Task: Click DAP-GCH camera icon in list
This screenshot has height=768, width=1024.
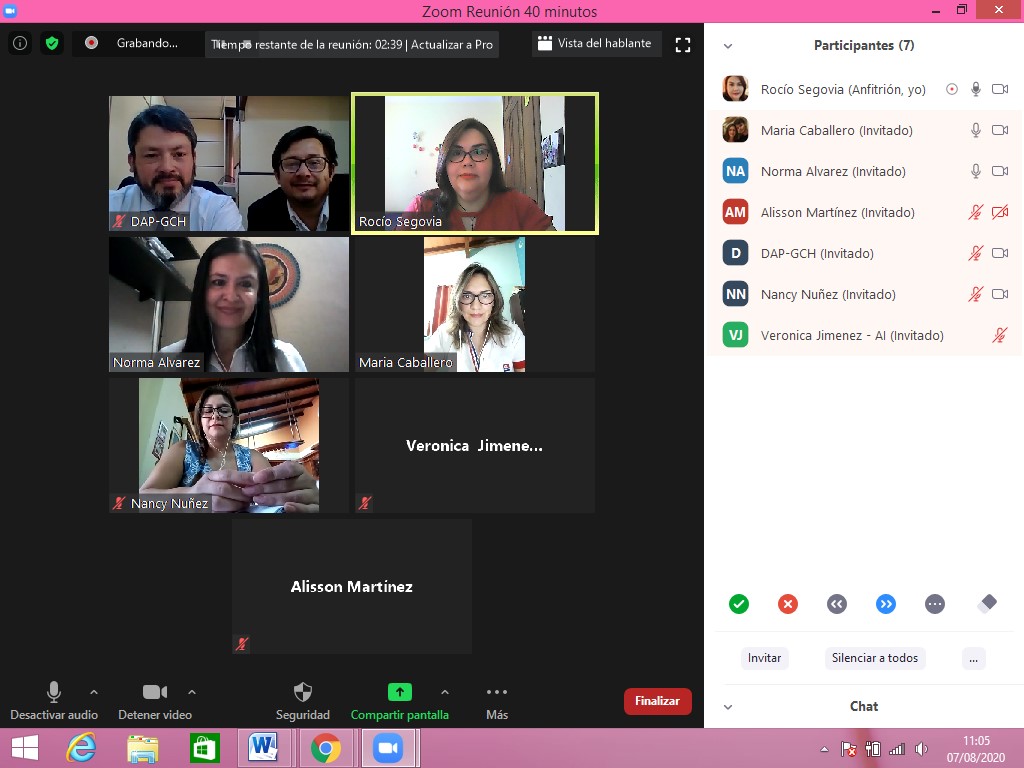Action: (x=1000, y=253)
